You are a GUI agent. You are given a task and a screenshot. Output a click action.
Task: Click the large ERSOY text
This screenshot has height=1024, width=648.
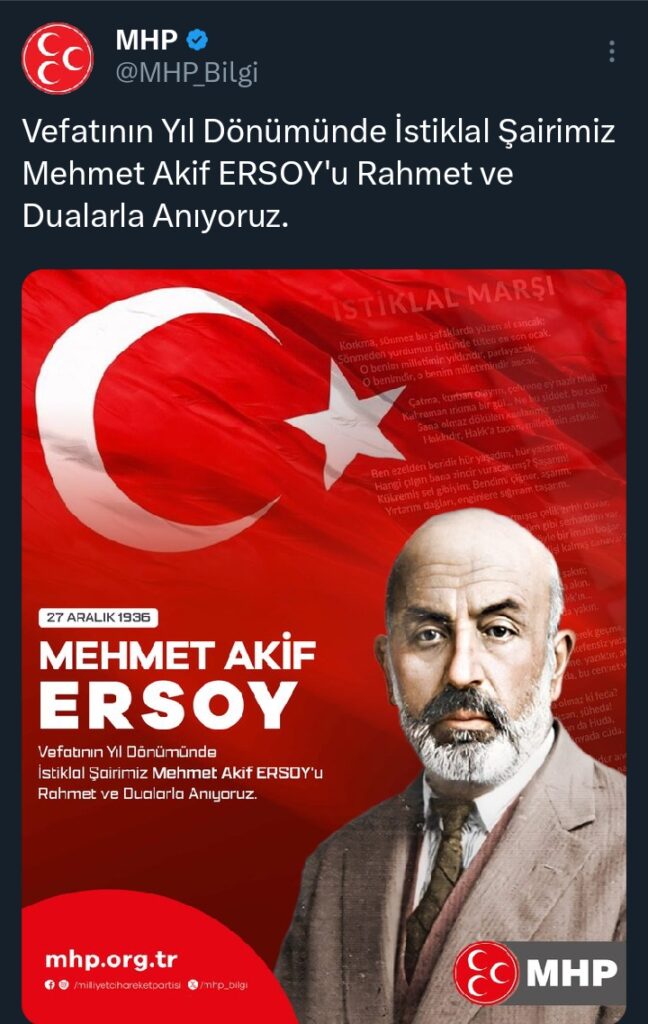point(169,705)
